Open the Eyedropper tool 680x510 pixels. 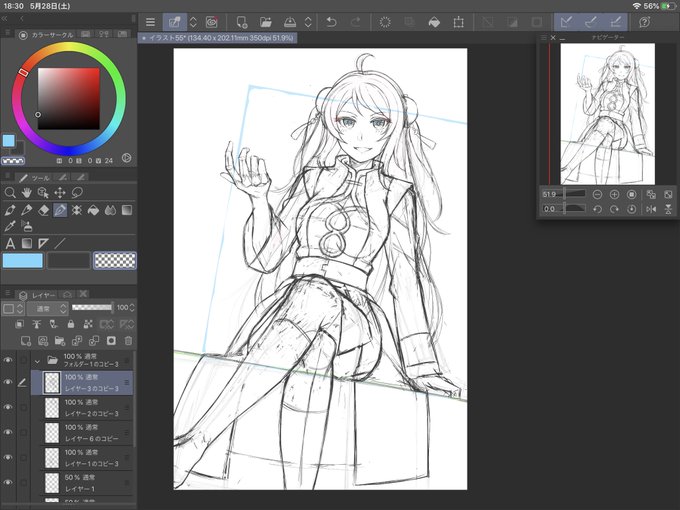click(10, 226)
